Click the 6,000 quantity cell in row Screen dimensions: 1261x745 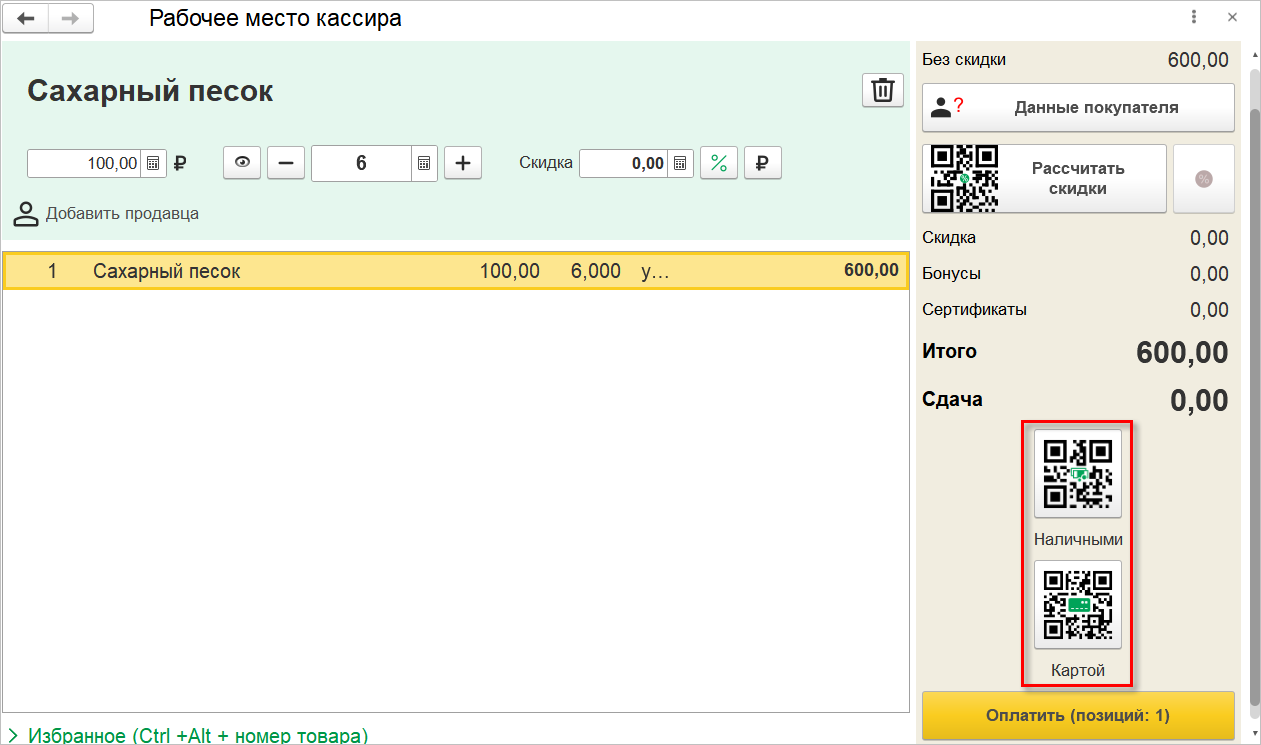click(x=596, y=271)
